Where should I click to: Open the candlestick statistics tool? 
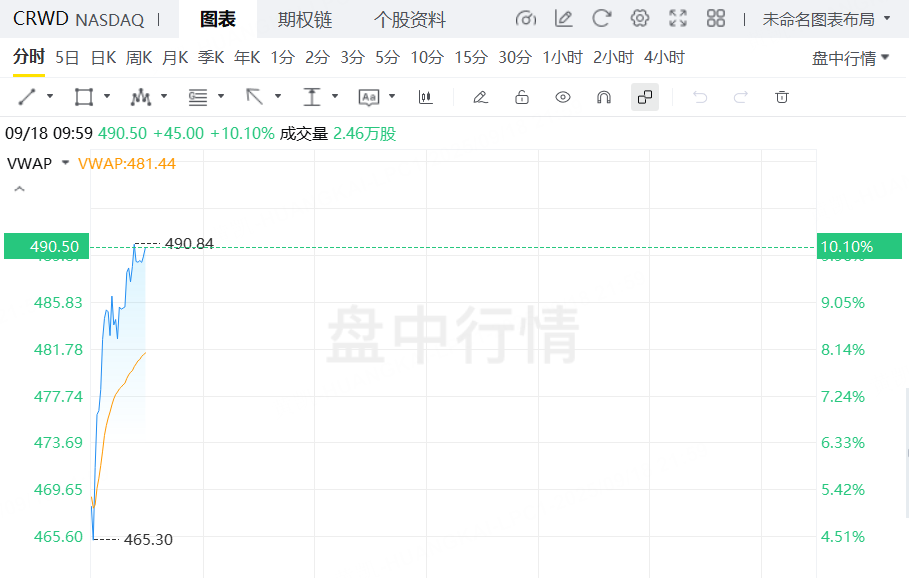coord(426,97)
